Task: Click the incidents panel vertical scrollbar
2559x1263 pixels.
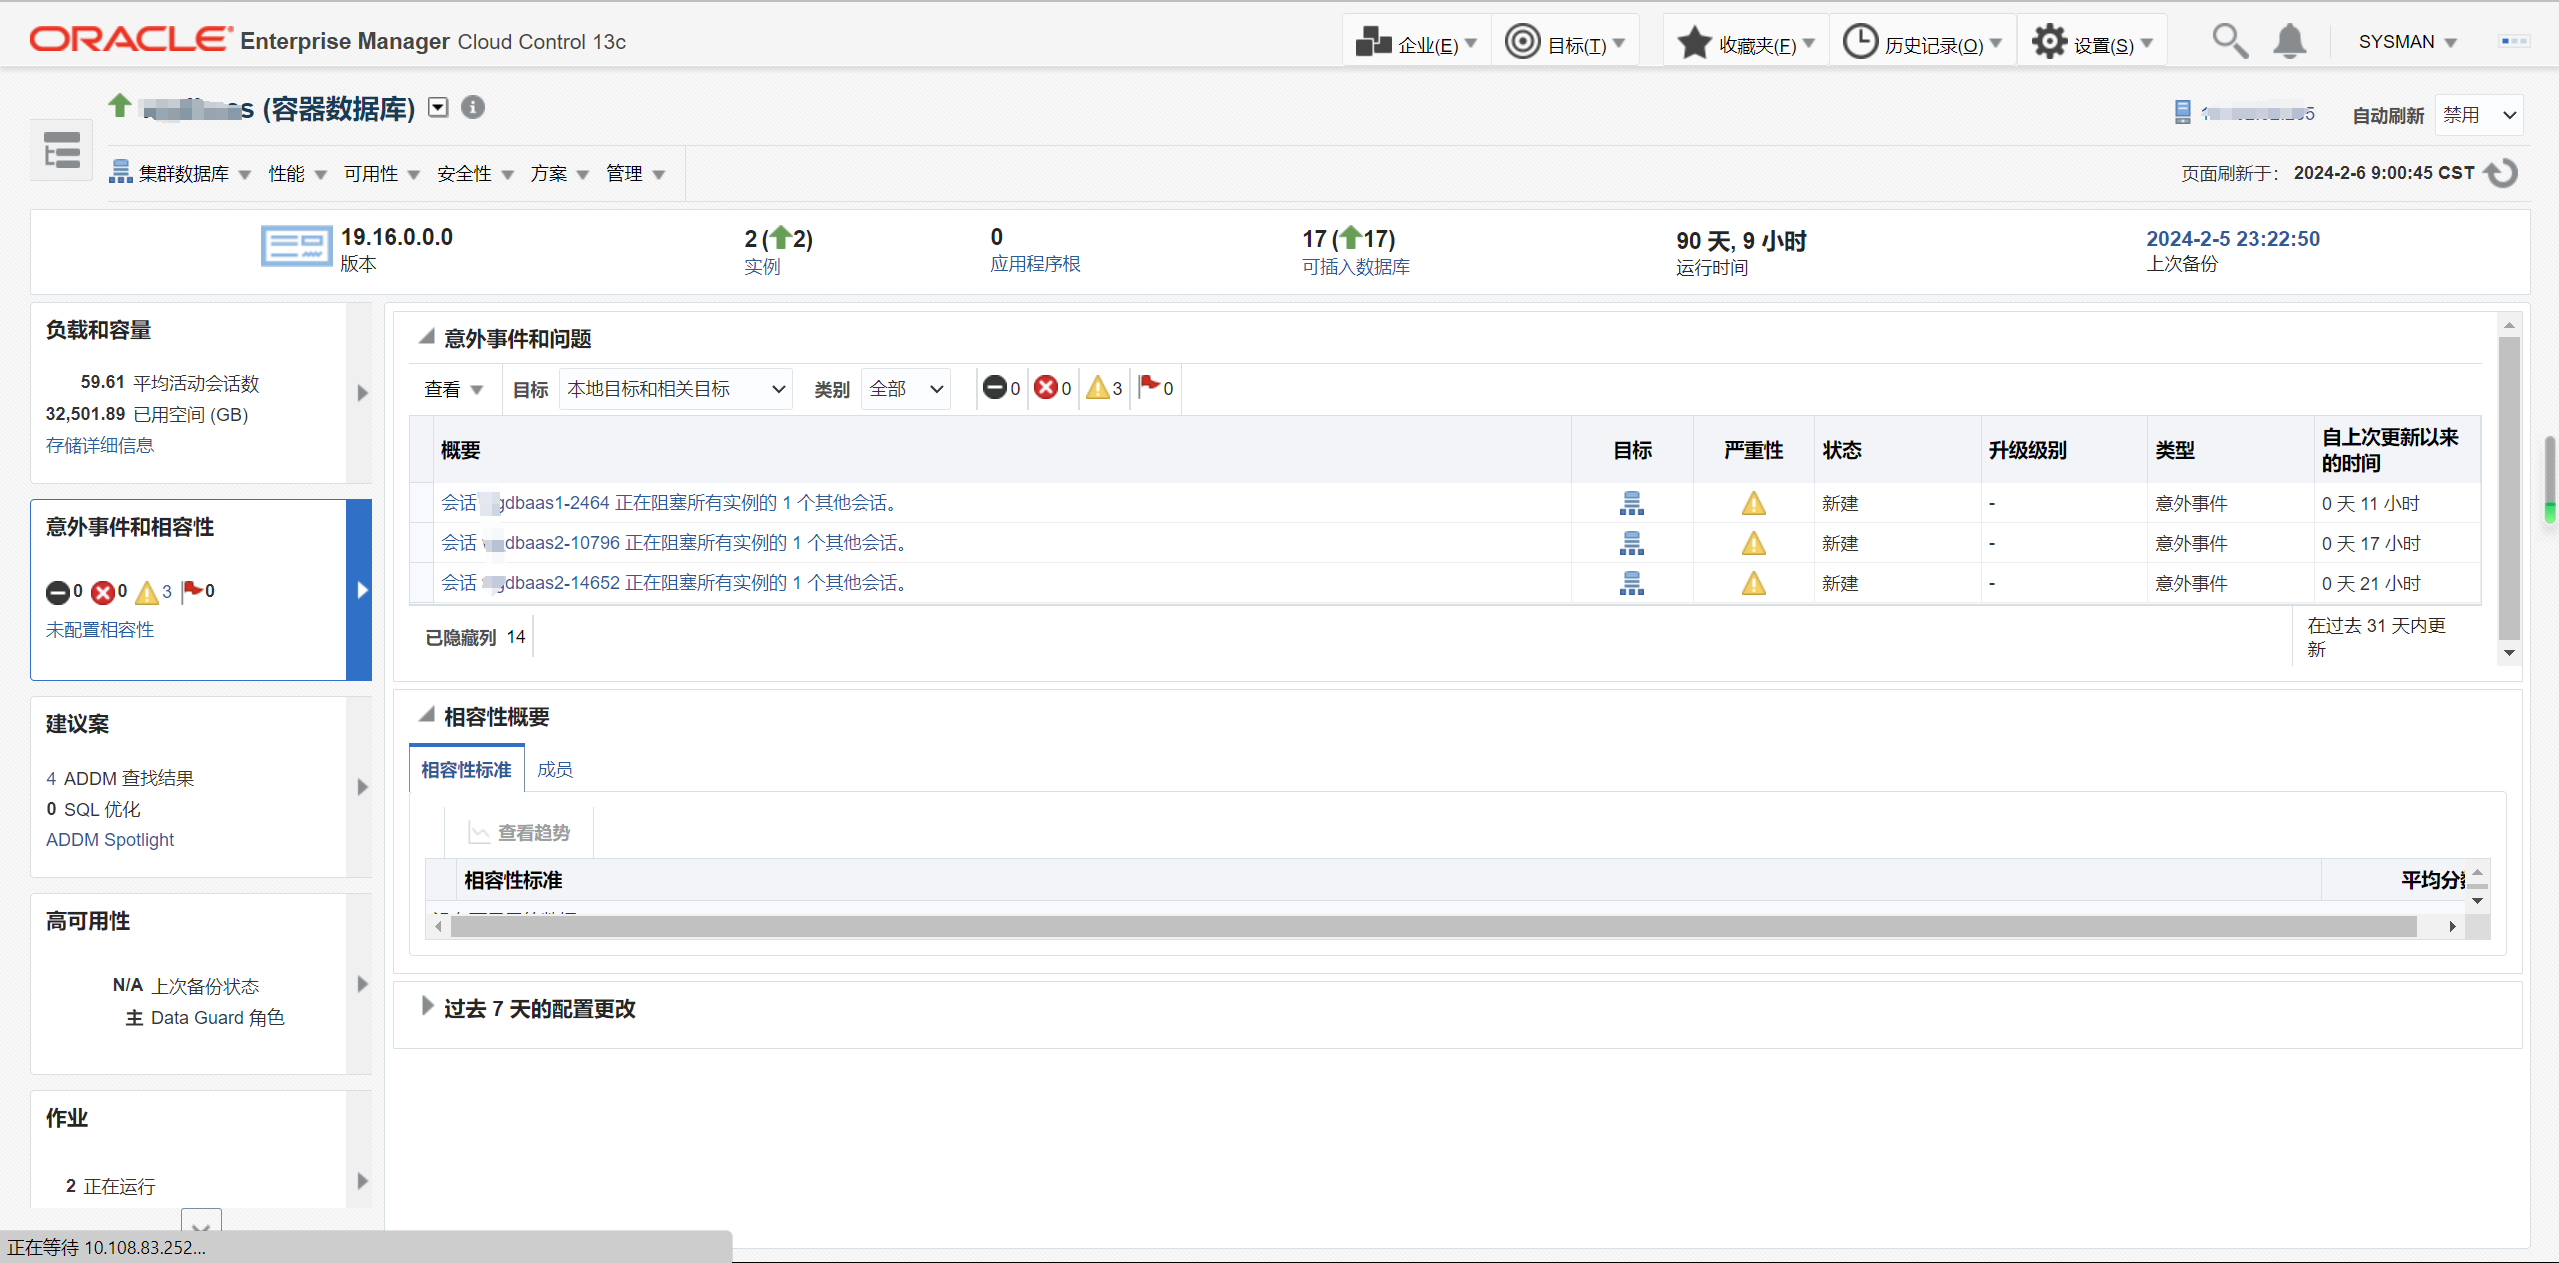Action: (x=2509, y=488)
